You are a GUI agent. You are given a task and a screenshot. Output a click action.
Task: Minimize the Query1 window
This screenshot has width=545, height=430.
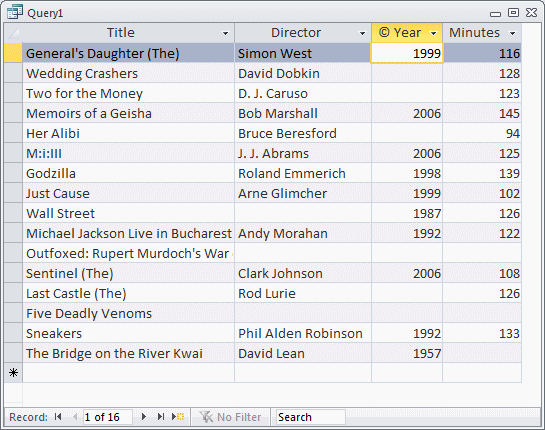(x=495, y=14)
